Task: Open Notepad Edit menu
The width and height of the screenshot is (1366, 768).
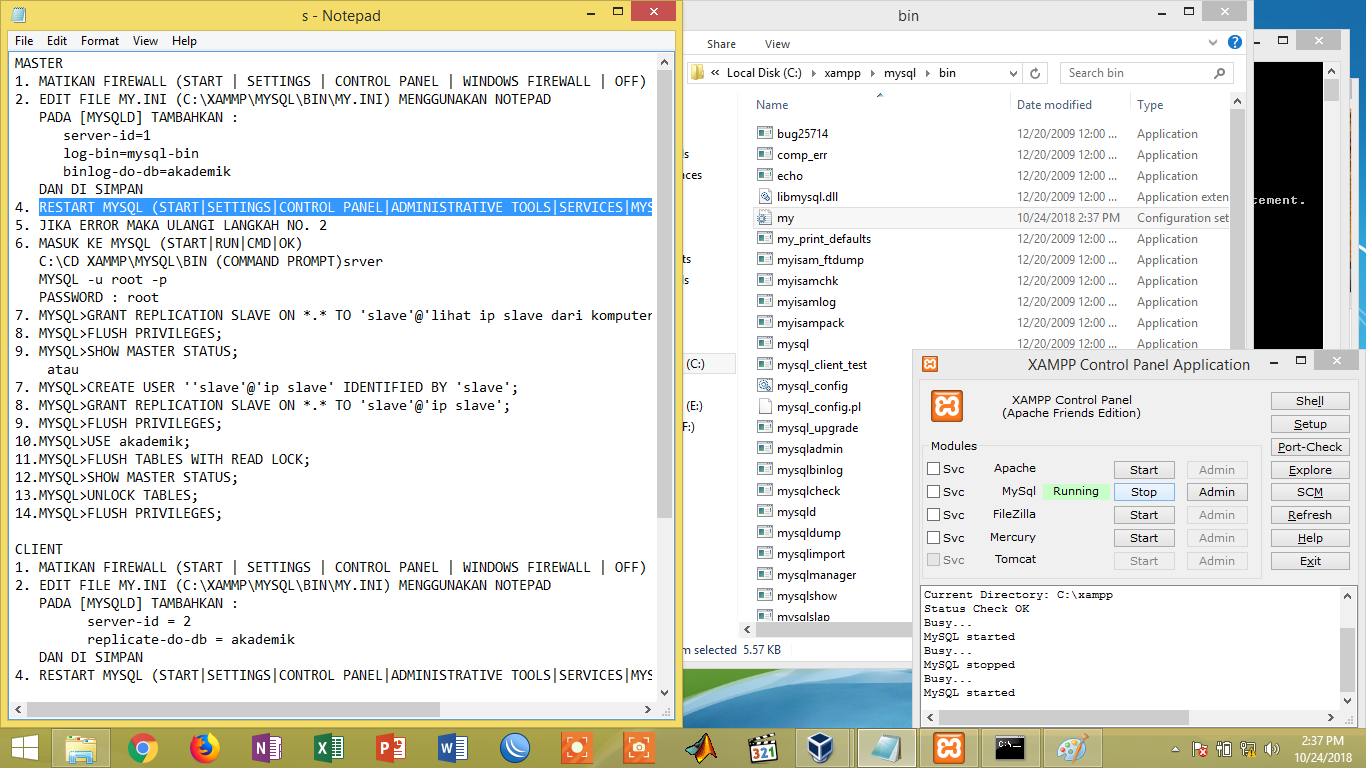Action: click(57, 41)
